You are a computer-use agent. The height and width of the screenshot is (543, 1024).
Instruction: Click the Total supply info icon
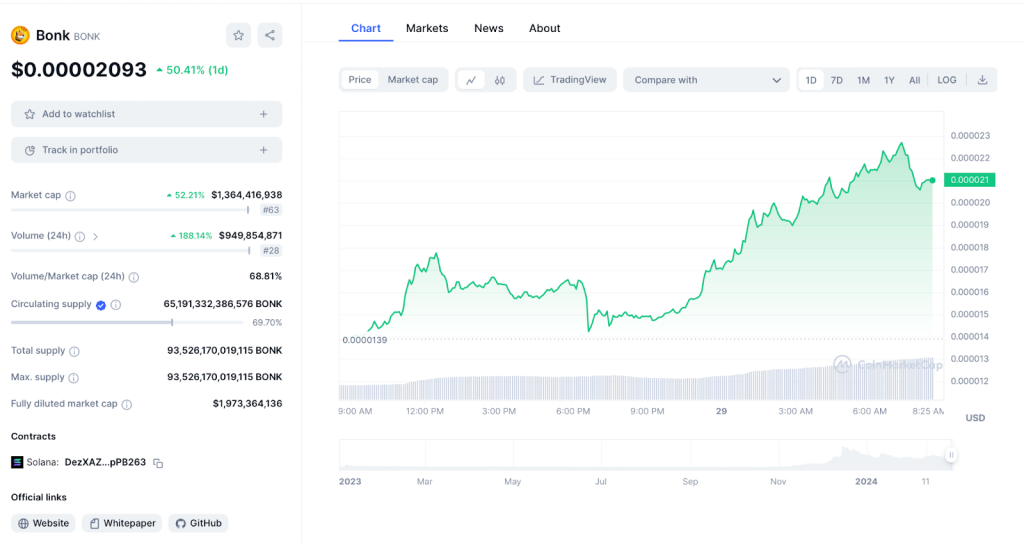[x=74, y=352]
